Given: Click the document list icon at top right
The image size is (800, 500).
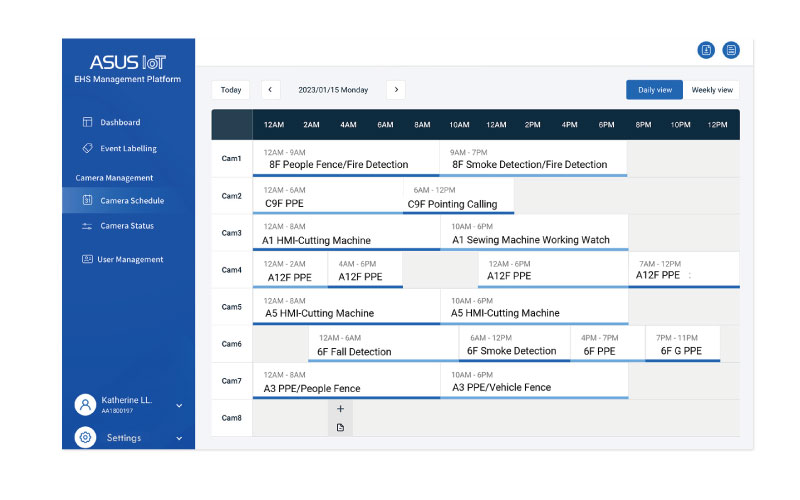Looking at the screenshot, I should pyautogui.click(x=731, y=50).
